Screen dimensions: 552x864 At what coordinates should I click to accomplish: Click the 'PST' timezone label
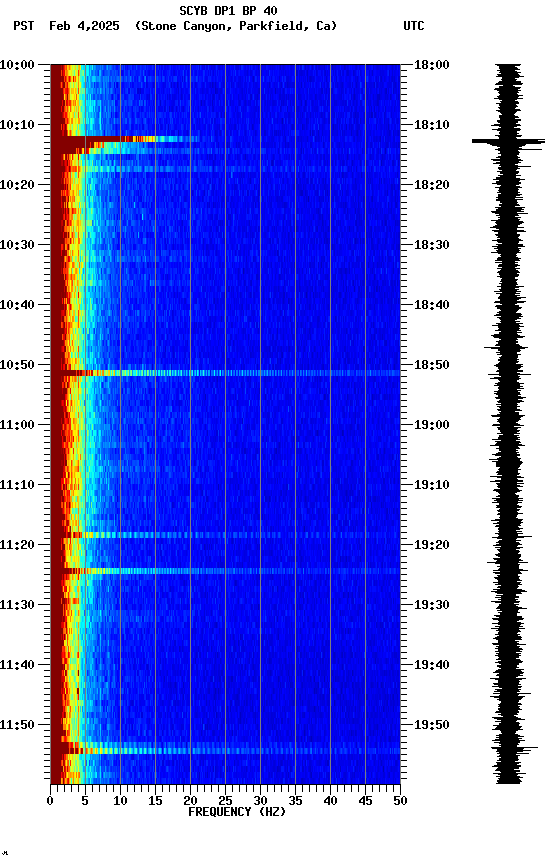[x=24, y=26]
